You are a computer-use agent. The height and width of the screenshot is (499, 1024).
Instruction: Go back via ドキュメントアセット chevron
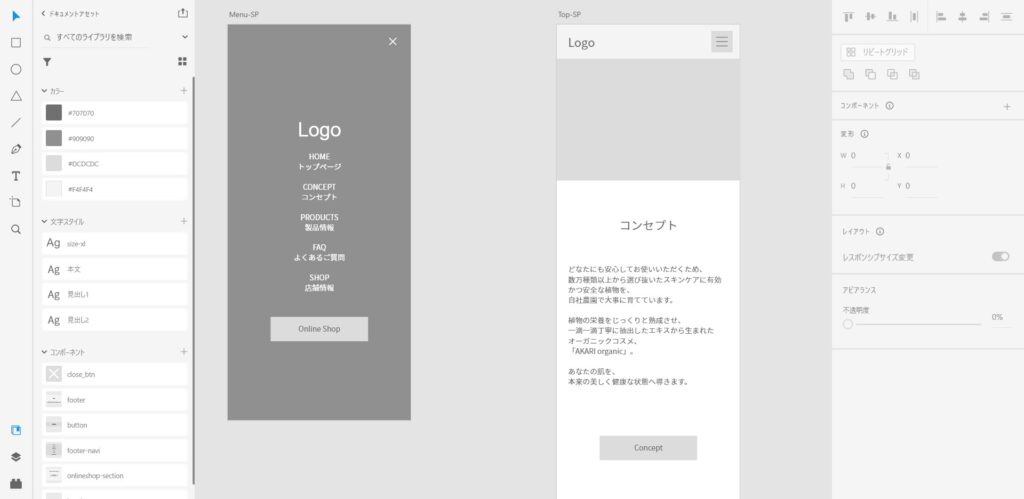tap(44, 13)
